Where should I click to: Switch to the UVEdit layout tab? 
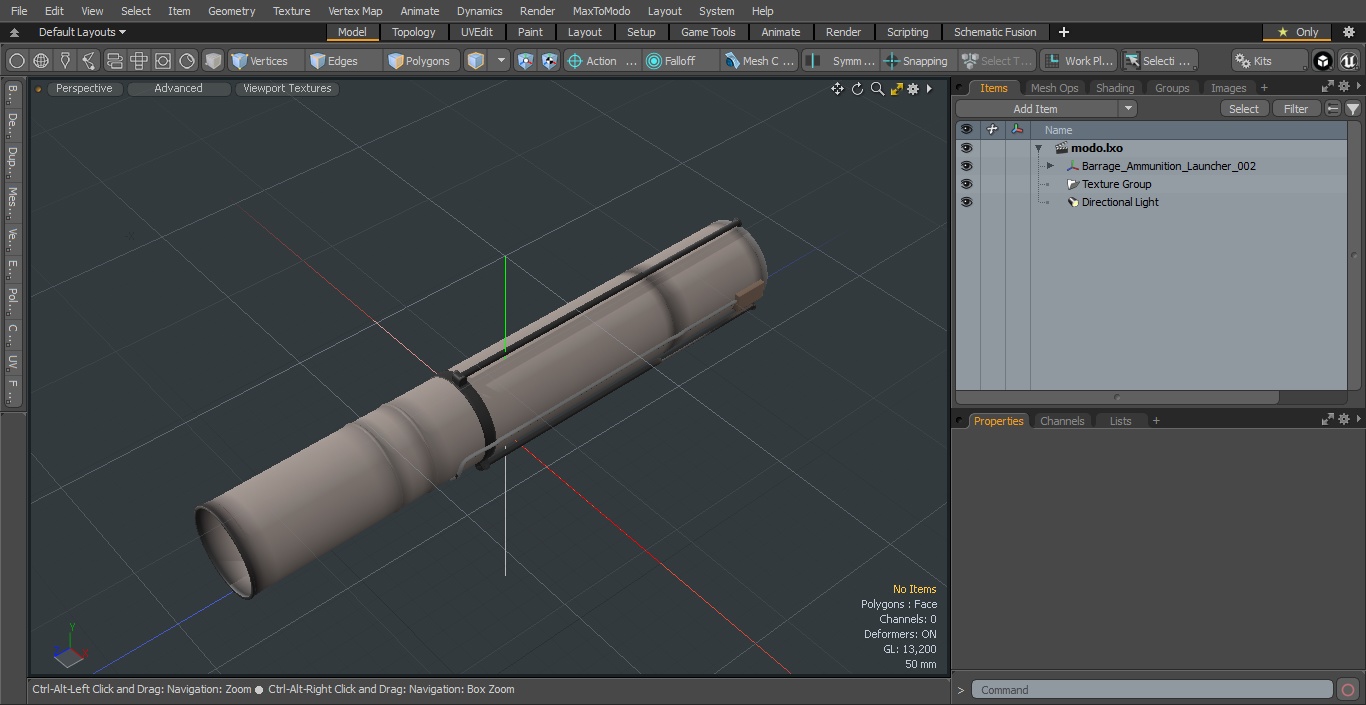tap(477, 32)
